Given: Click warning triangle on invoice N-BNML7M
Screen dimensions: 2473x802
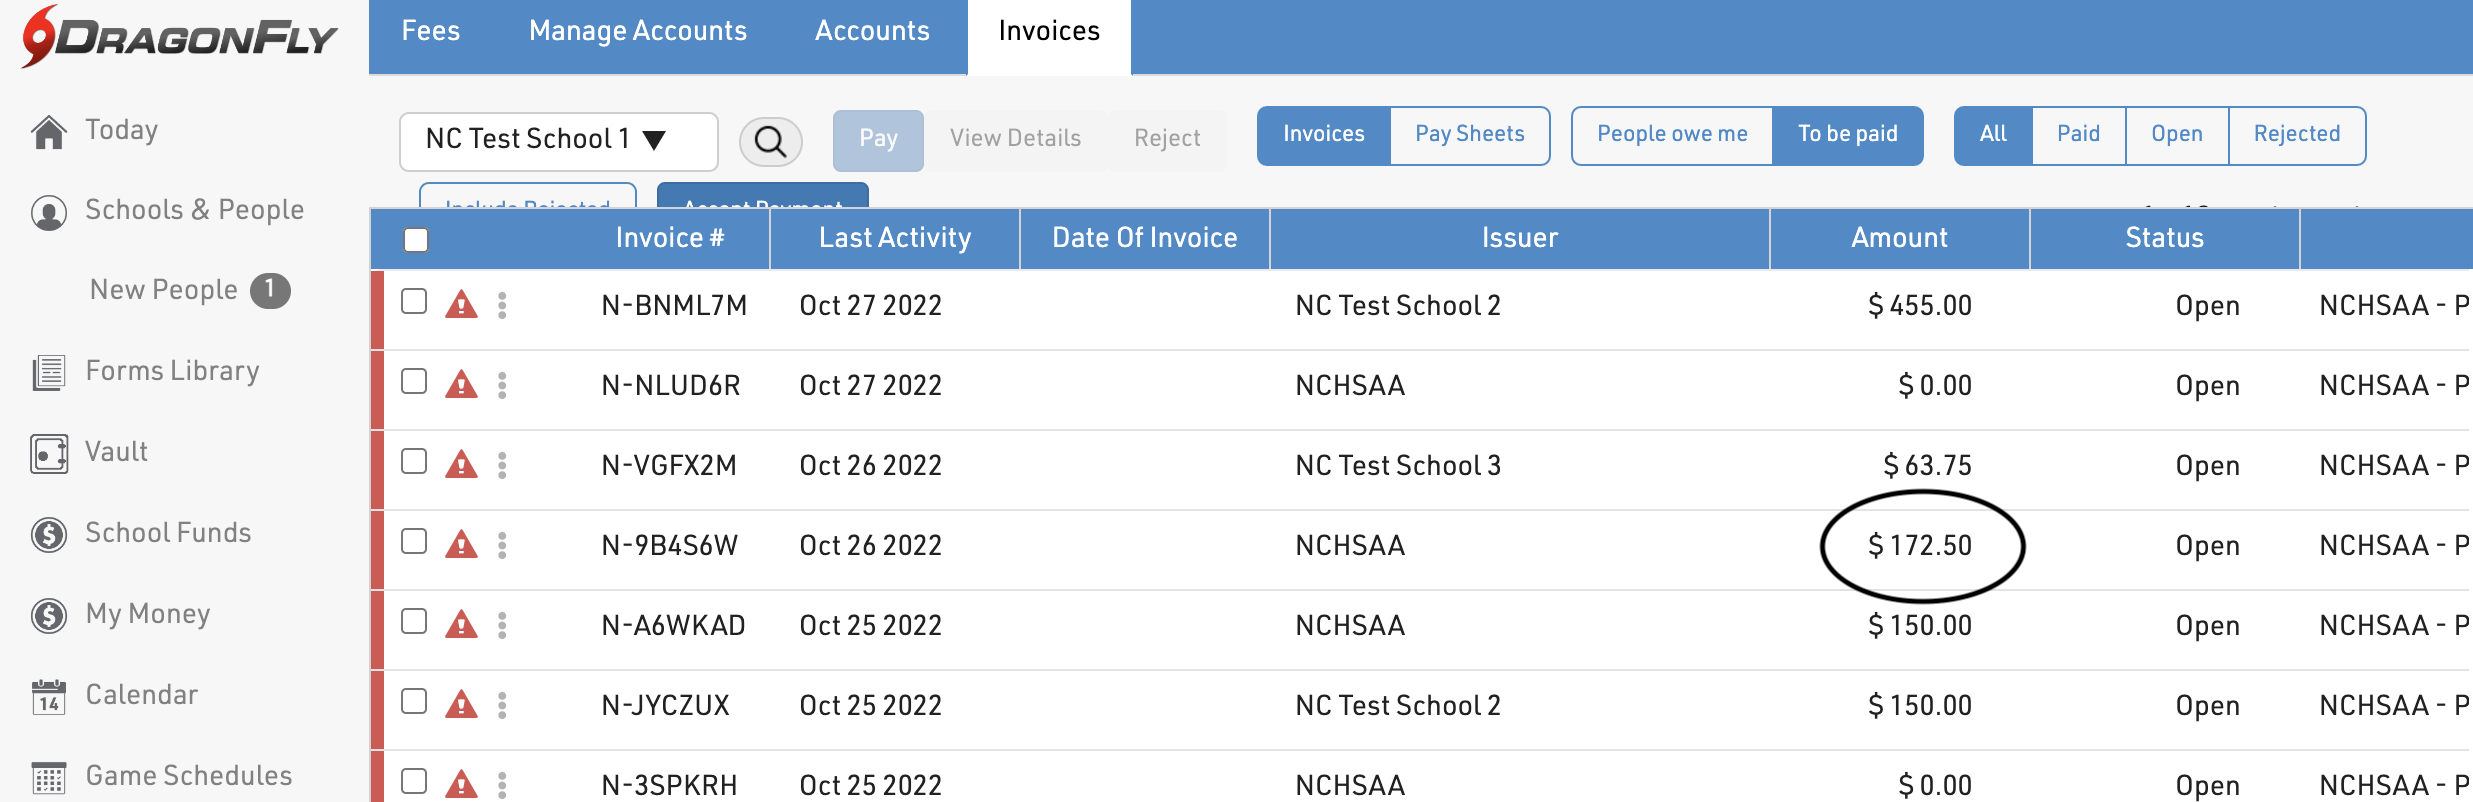Looking at the screenshot, I should pyautogui.click(x=461, y=304).
